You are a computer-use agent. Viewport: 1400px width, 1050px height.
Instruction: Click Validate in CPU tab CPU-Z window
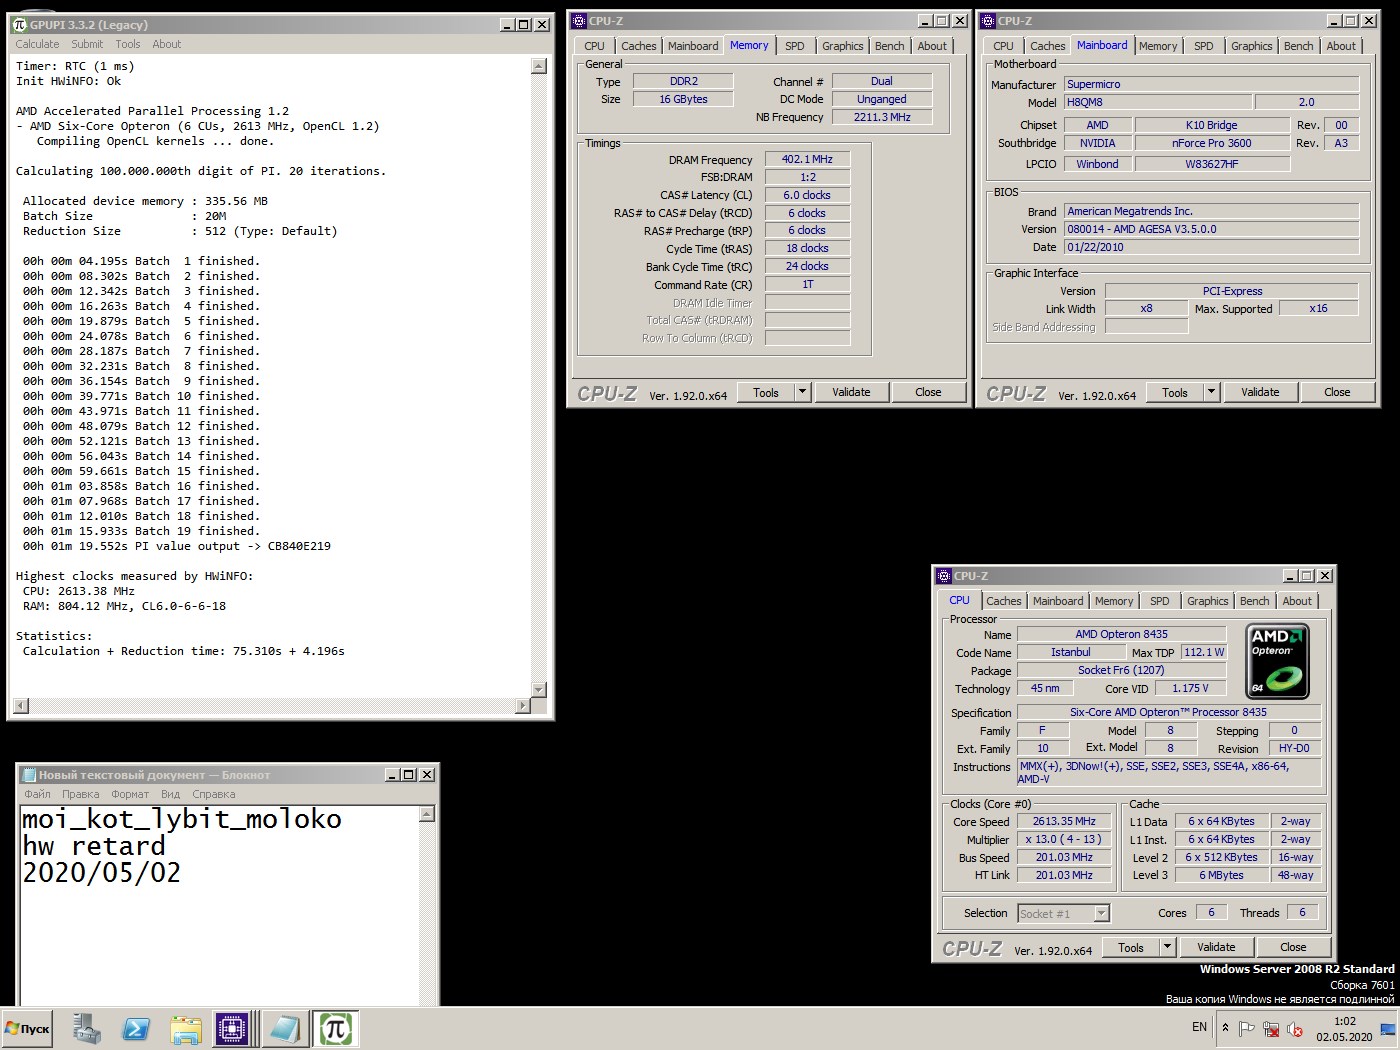click(x=1216, y=947)
